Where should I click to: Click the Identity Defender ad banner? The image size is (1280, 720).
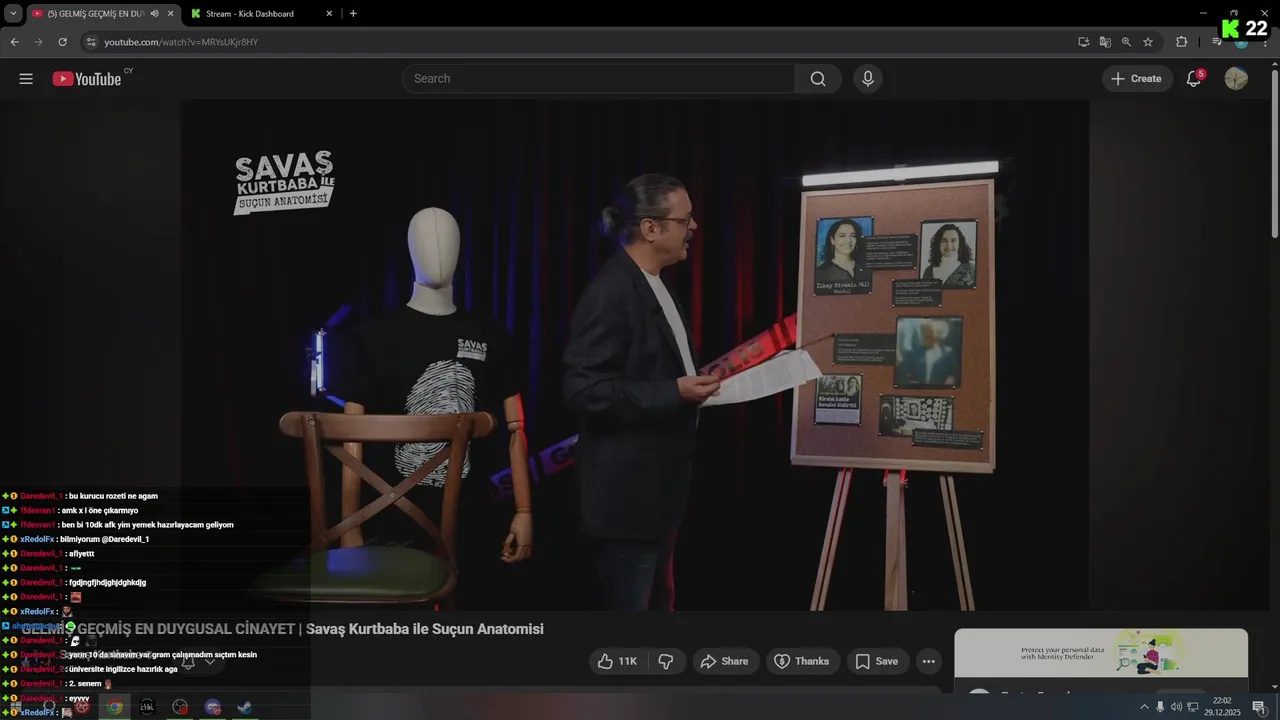pos(1101,653)
